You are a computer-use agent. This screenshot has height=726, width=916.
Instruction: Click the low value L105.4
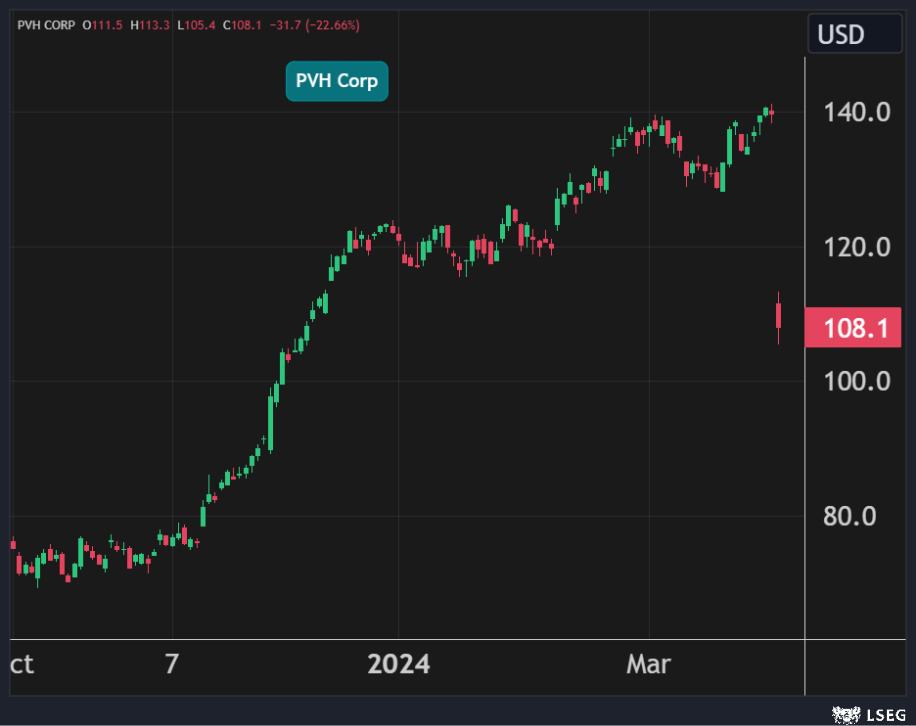click(196, 24)
